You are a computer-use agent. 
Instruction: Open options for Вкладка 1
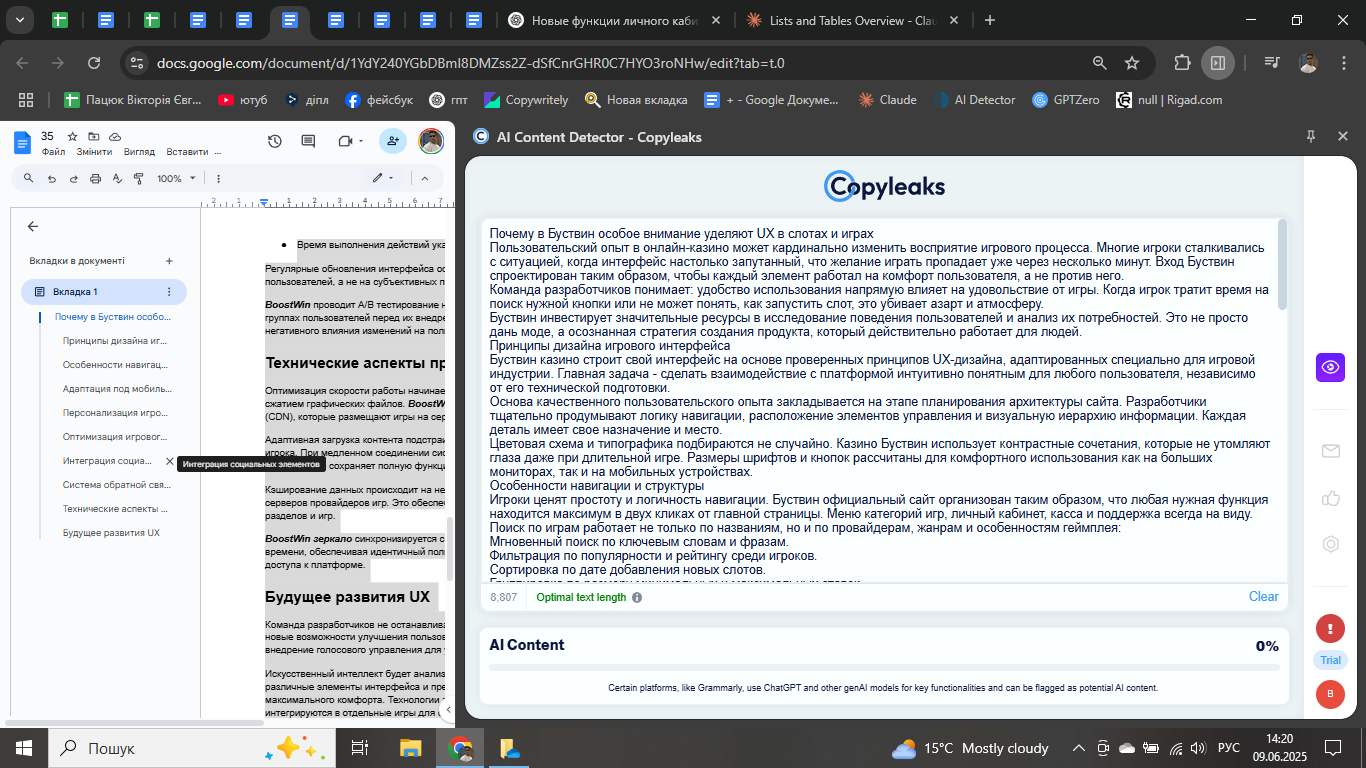[x=169, y=292]
